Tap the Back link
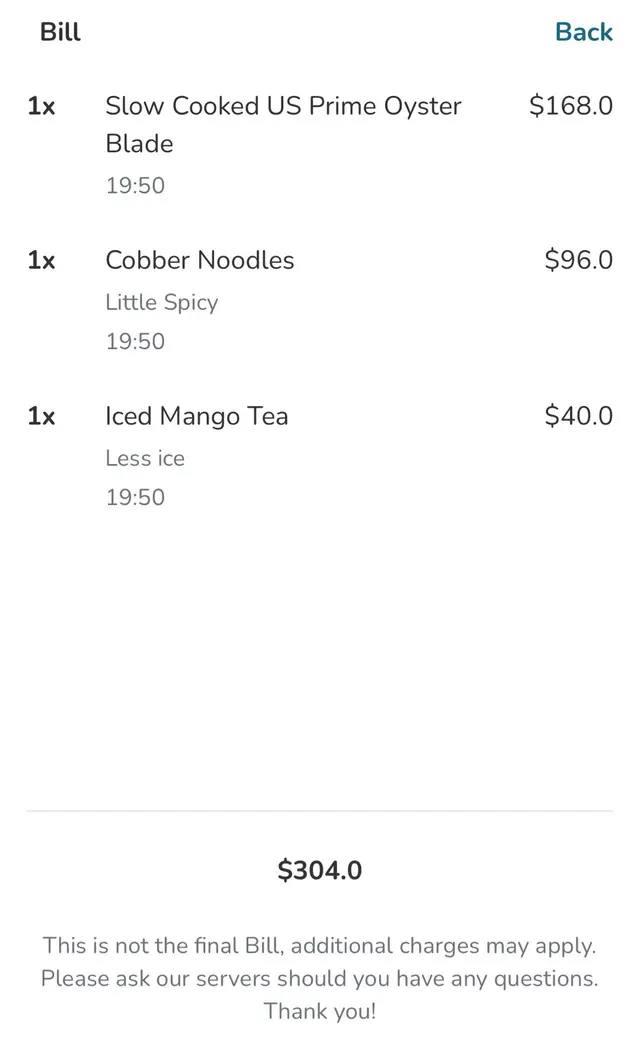The image size is (640, 1048). point(583,32)
